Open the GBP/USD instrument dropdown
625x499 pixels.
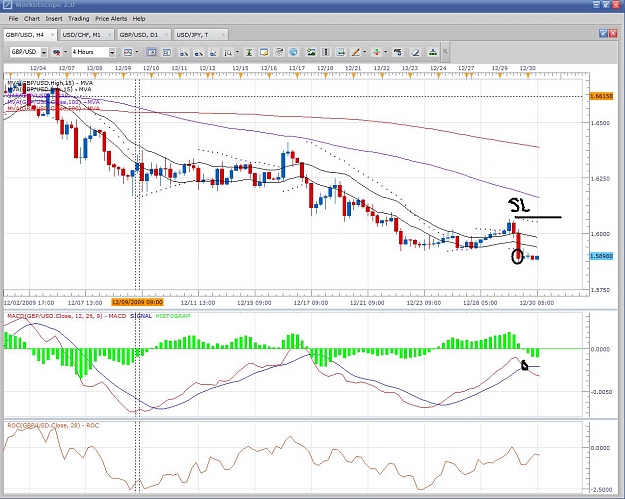[x=44, y=52]
